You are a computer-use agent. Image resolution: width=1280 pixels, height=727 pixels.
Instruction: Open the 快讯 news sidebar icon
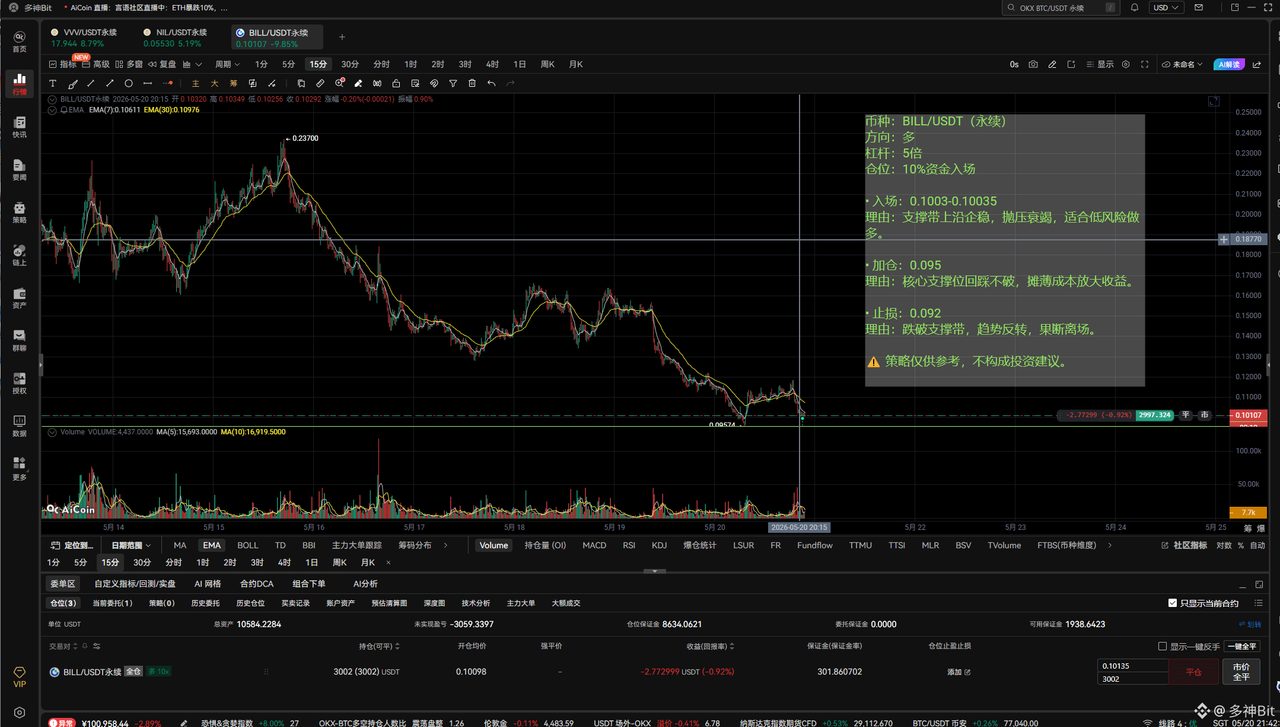(19, 126)
